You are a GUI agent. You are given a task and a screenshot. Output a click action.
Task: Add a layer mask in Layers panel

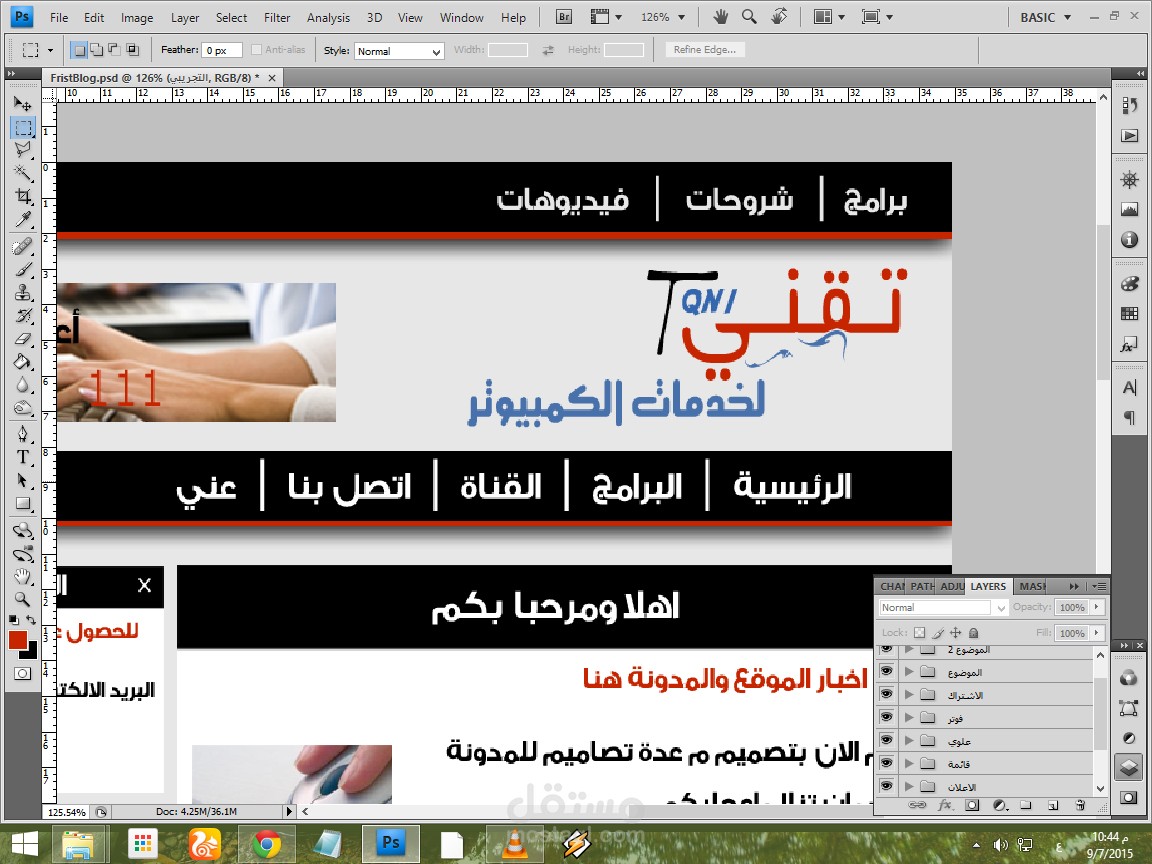click(x=972, y=805)
